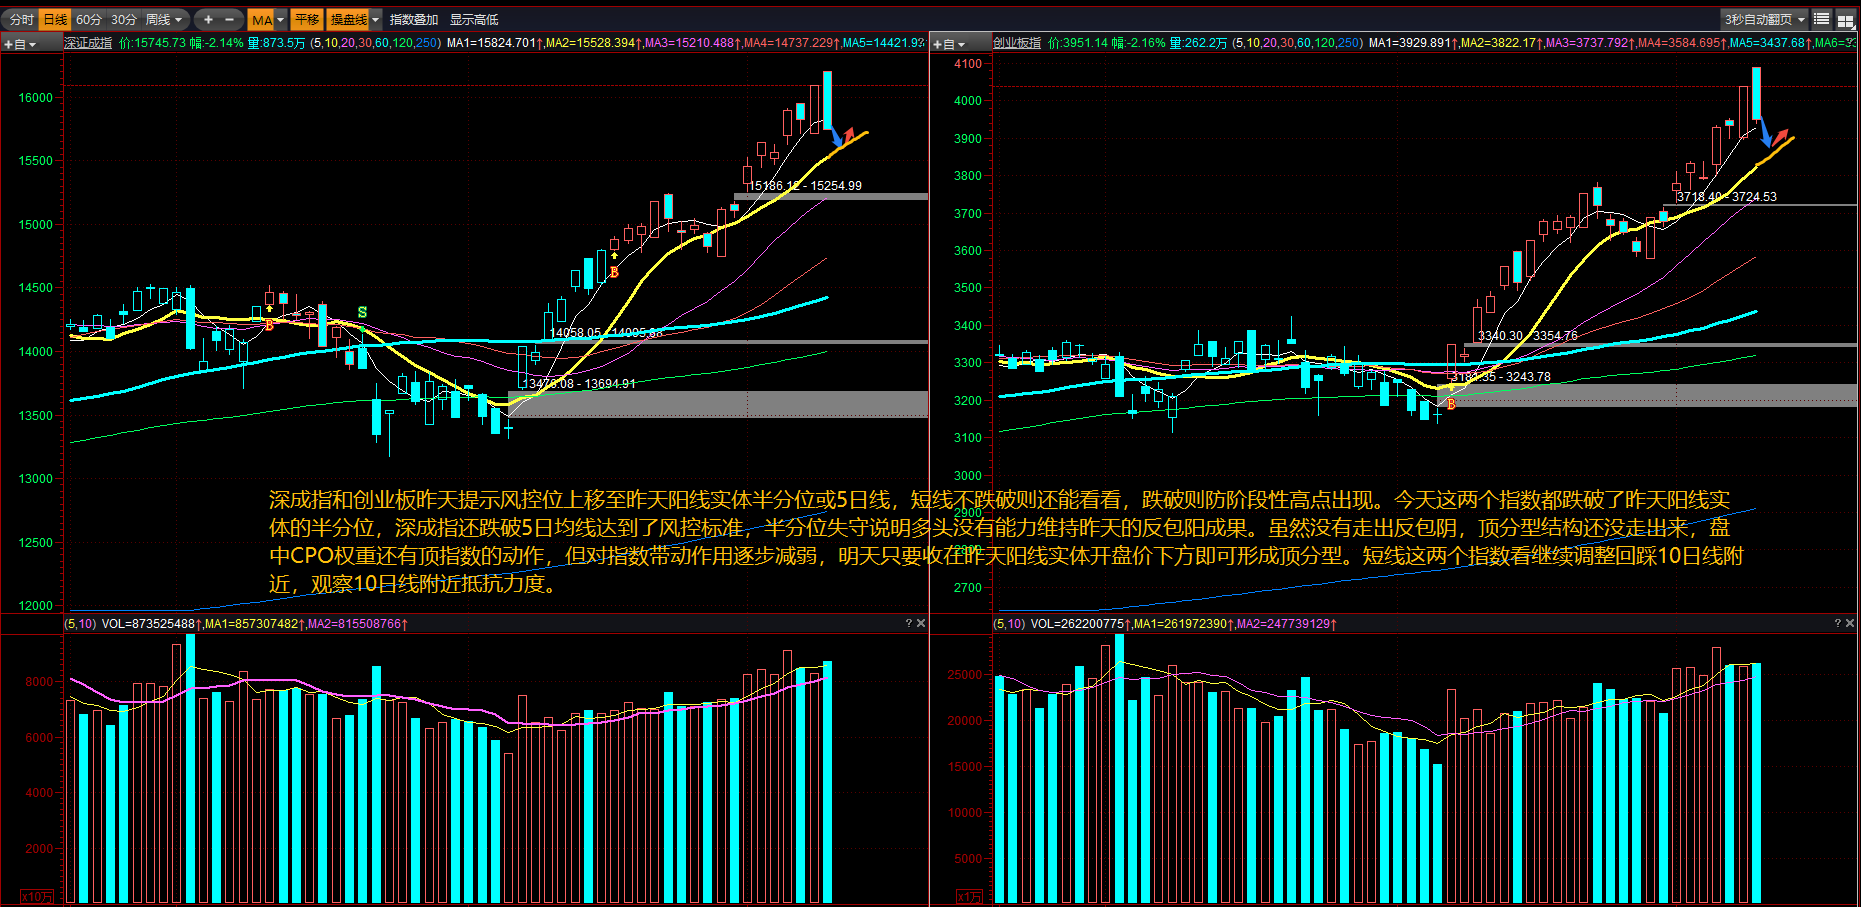Select price range label 13478.08 - 13694.91
1861x907 pixels.
(580, 384)
